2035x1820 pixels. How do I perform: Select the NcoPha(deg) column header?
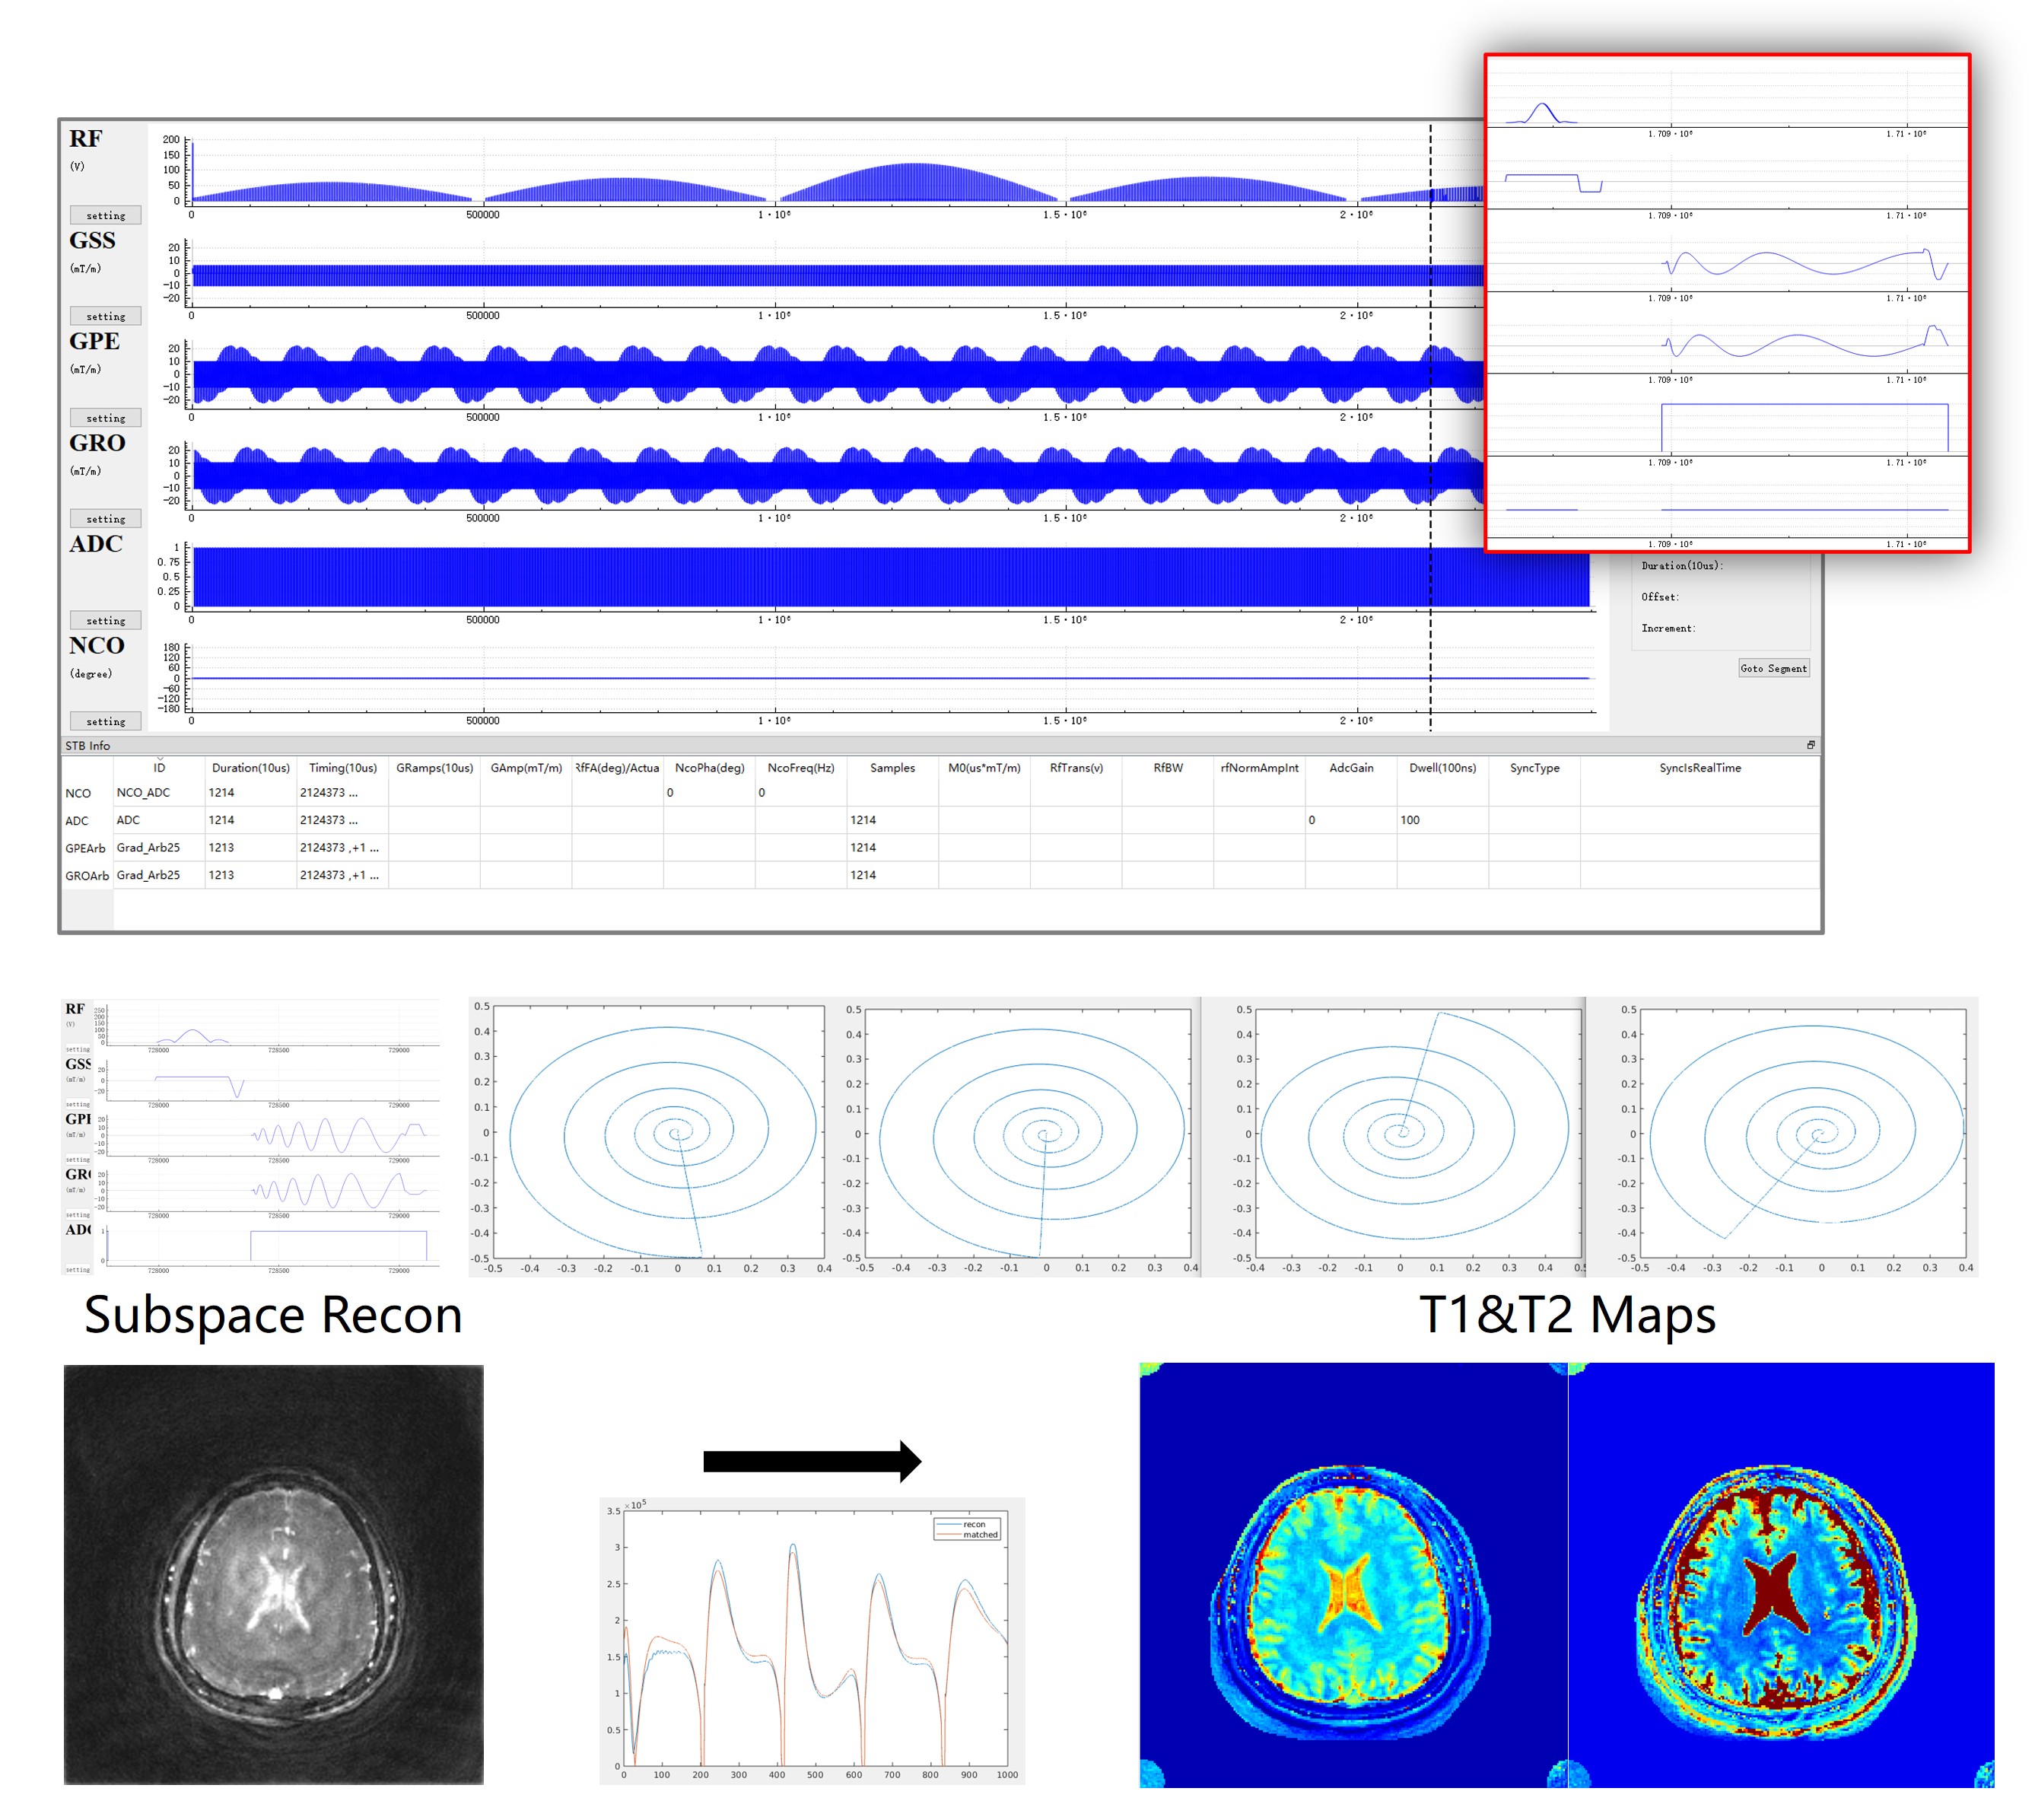click(x=710, y=768)
